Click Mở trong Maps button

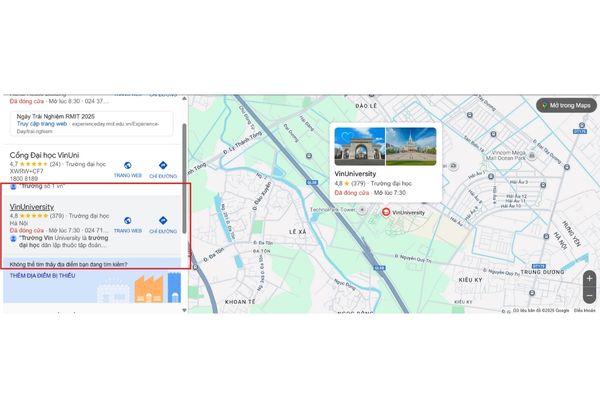(566, 105)
